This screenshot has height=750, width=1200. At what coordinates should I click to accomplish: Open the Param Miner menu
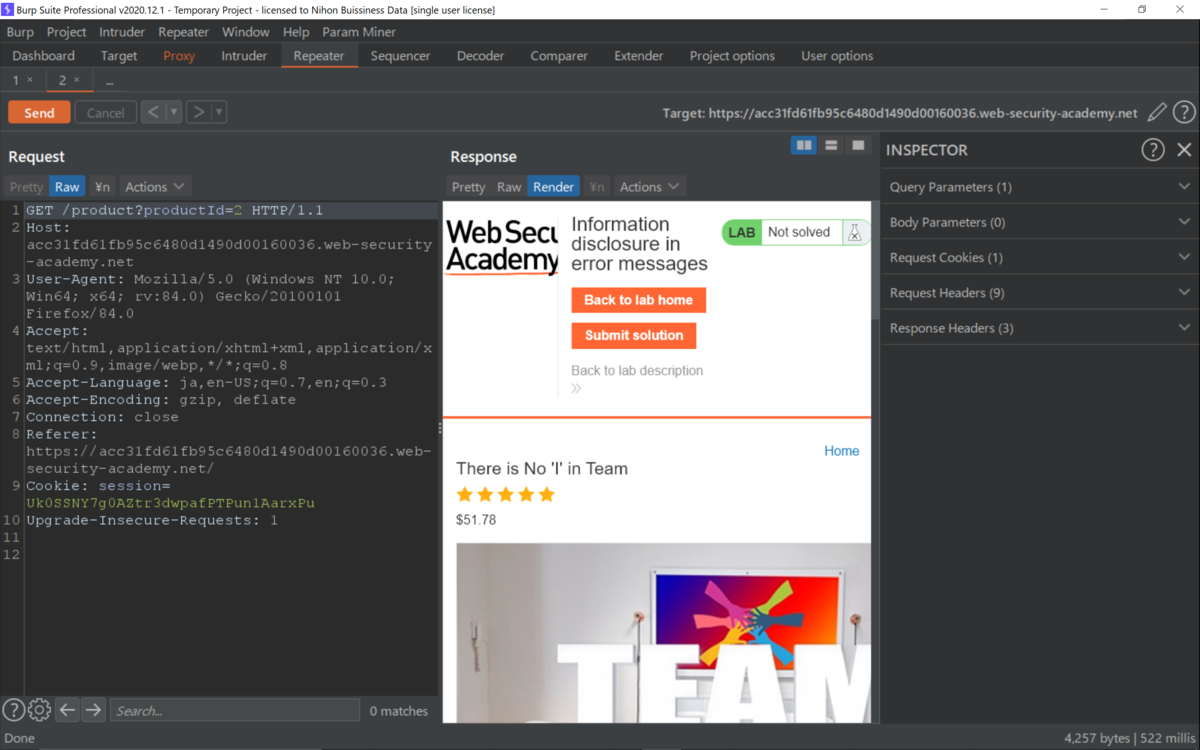click(359, 32)
